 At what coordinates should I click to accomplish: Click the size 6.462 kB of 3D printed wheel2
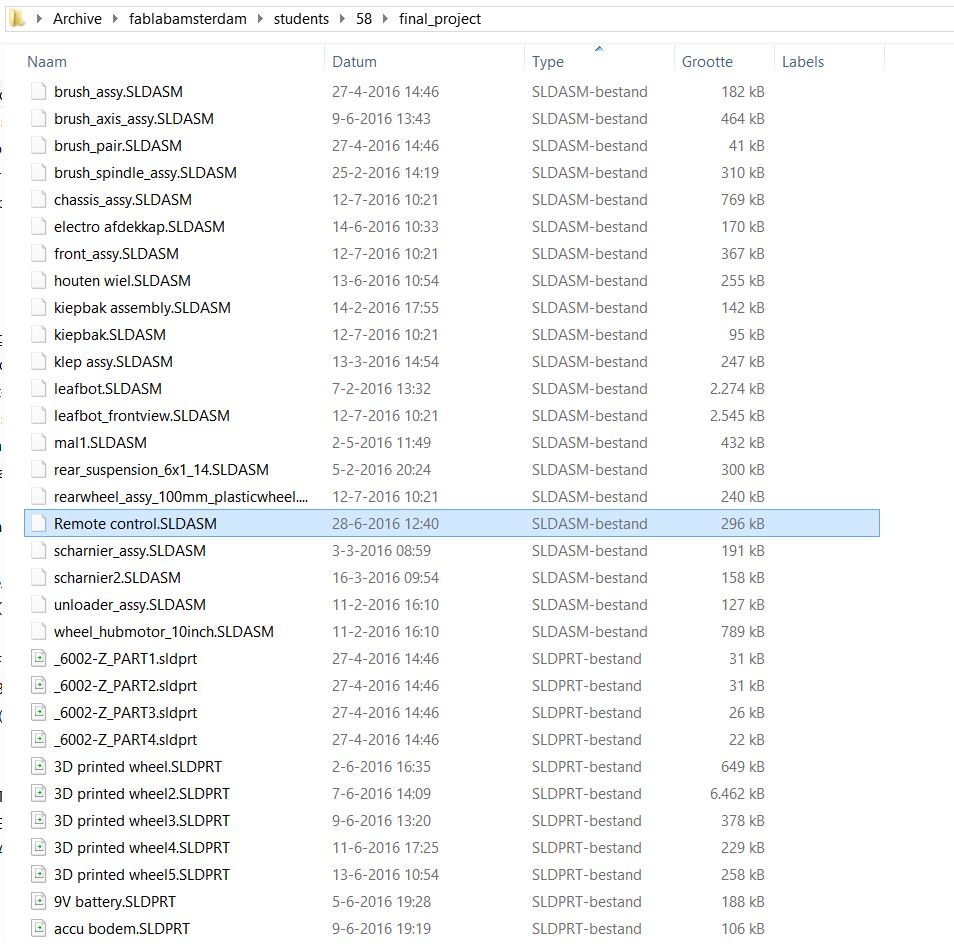pyautogui.click(x=737, y=794)
